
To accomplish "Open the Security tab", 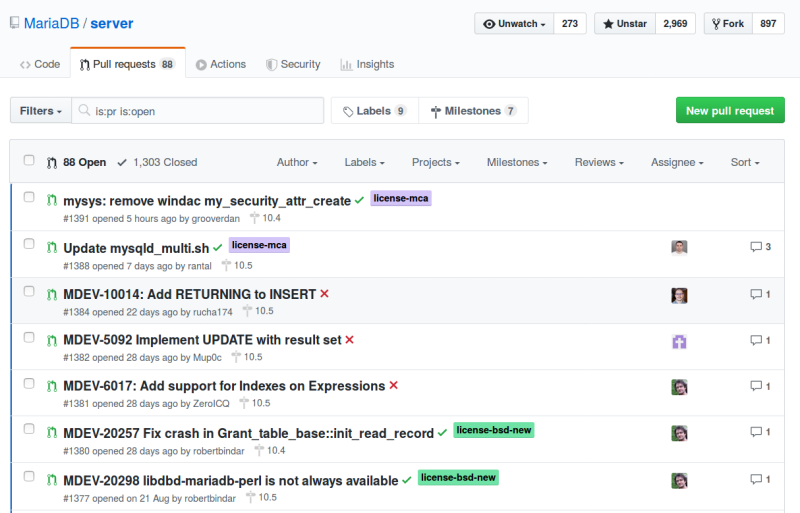I will [293, 64].
